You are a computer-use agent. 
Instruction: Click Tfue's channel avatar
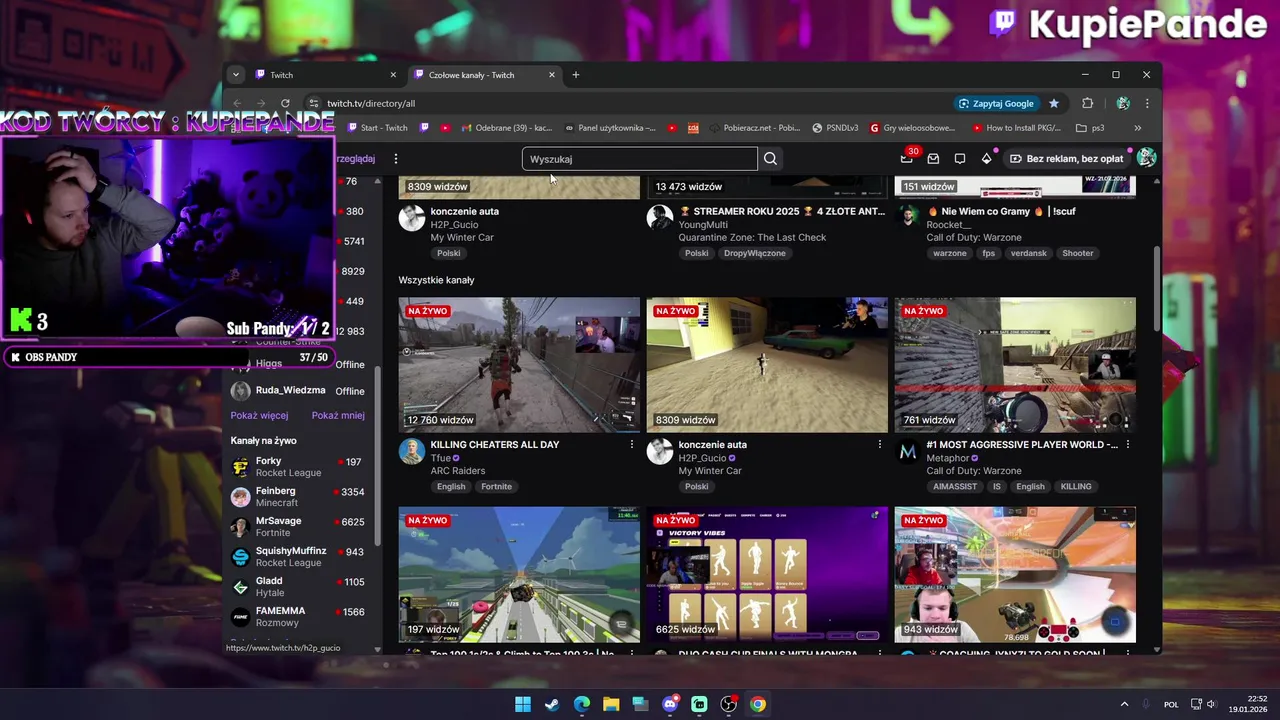pyautogui.click(x=411, y=451)
